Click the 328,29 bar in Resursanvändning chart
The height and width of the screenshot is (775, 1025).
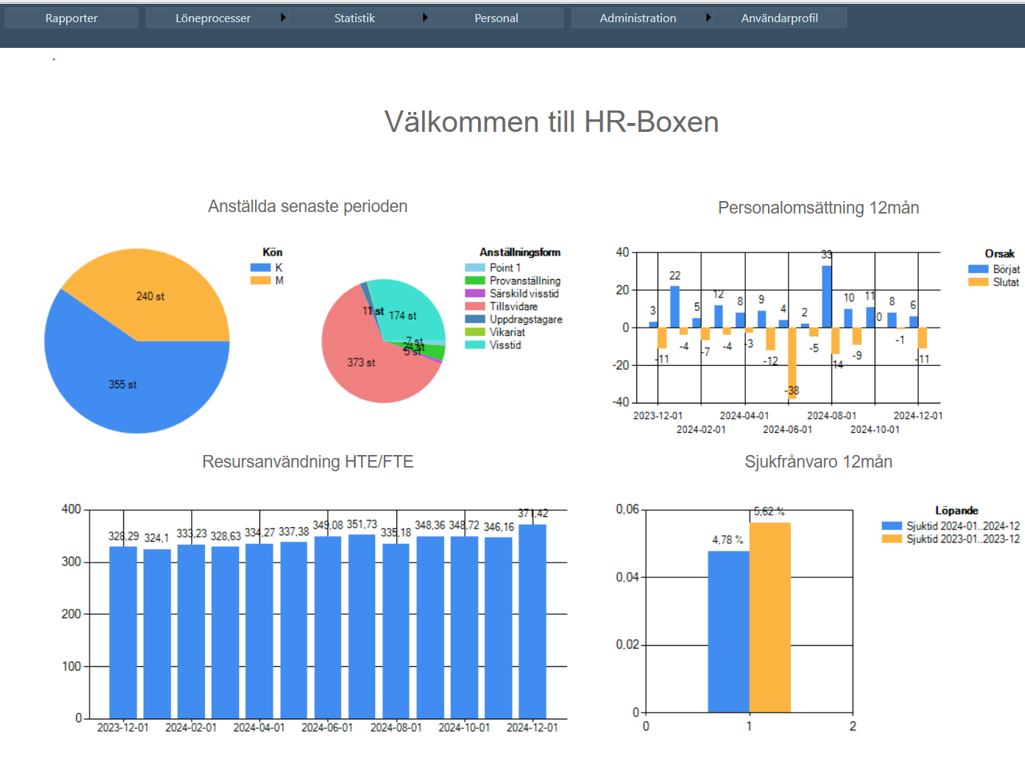[x=123, y=633]
